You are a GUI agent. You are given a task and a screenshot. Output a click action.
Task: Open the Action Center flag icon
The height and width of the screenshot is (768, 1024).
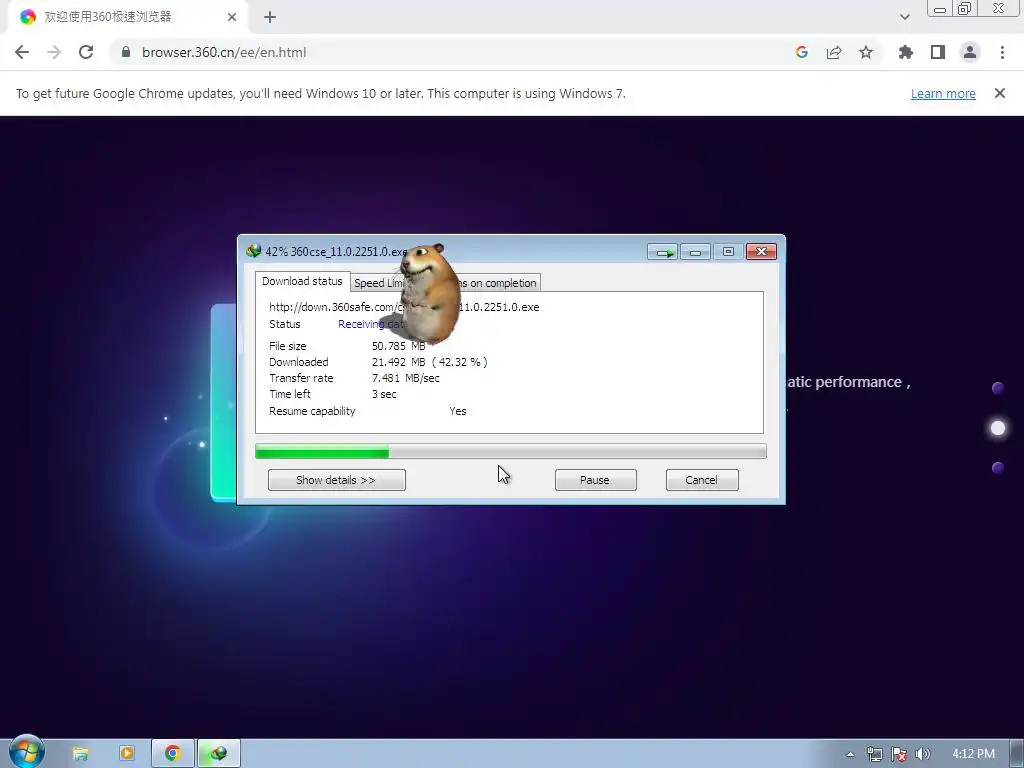899,754
